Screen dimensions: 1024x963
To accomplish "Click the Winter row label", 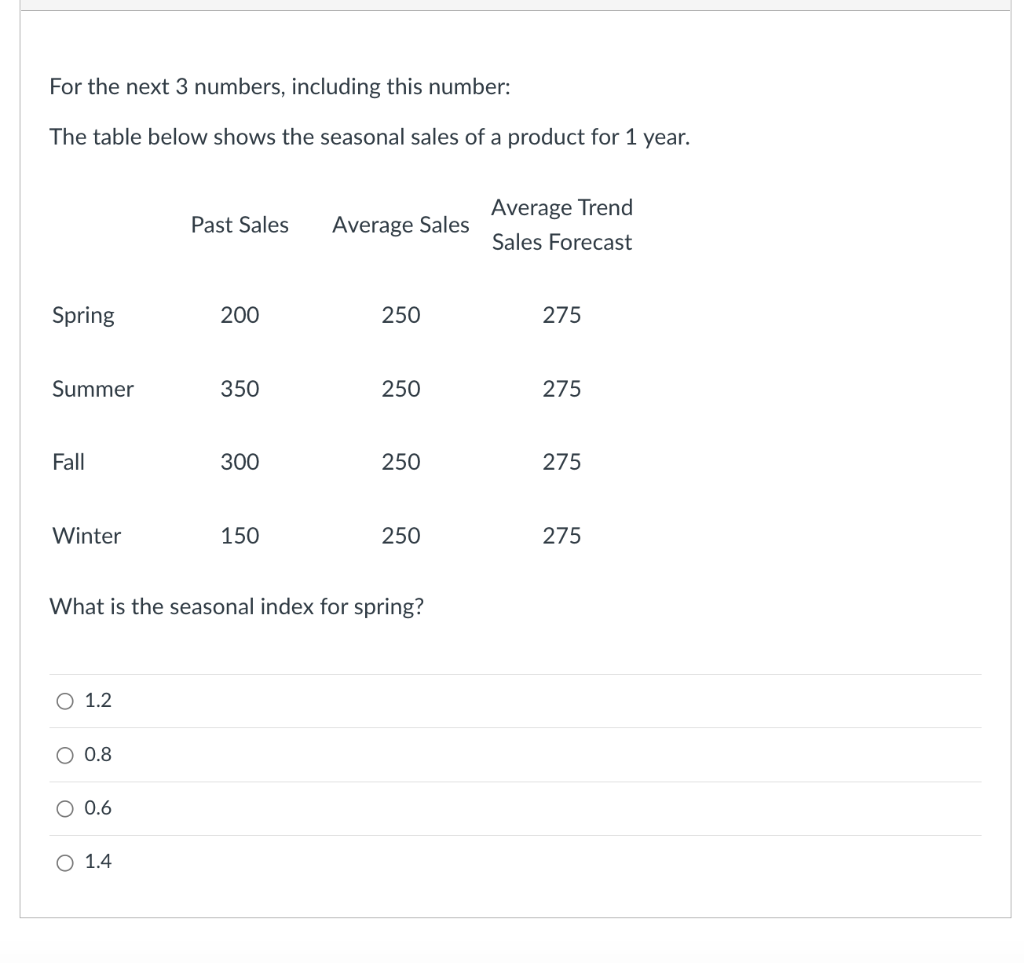I will coord(86,536).
